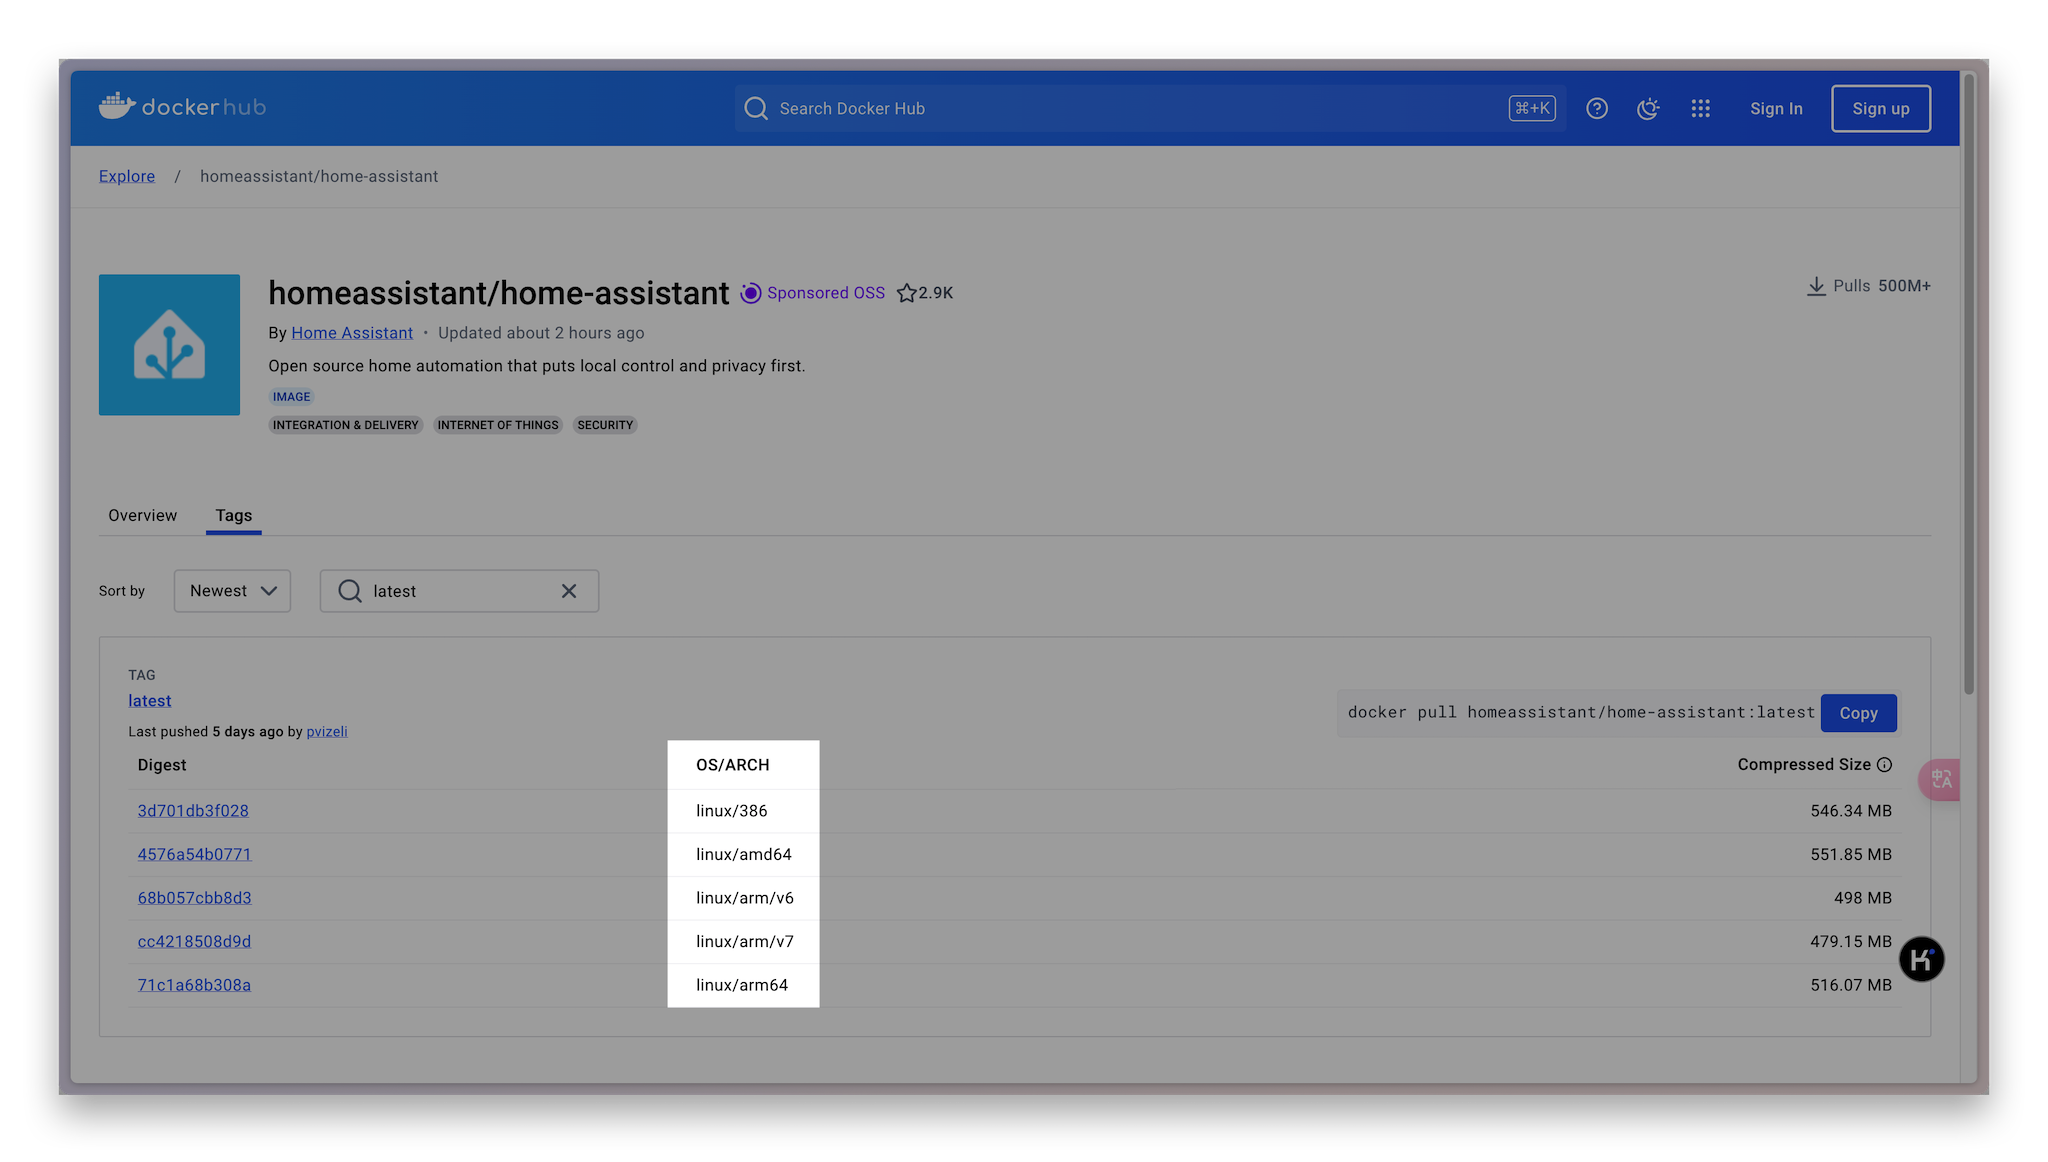Screen dimensions: 2048x1162
Task: Focus the Search Docker Hub field
Action: coord(1150,108)
